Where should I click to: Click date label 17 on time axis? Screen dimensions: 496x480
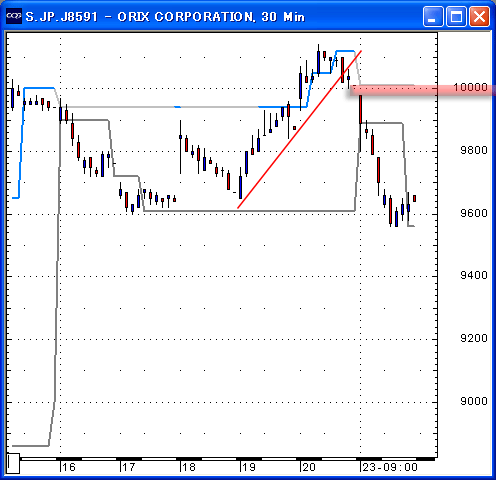click(x=129, y=467)
